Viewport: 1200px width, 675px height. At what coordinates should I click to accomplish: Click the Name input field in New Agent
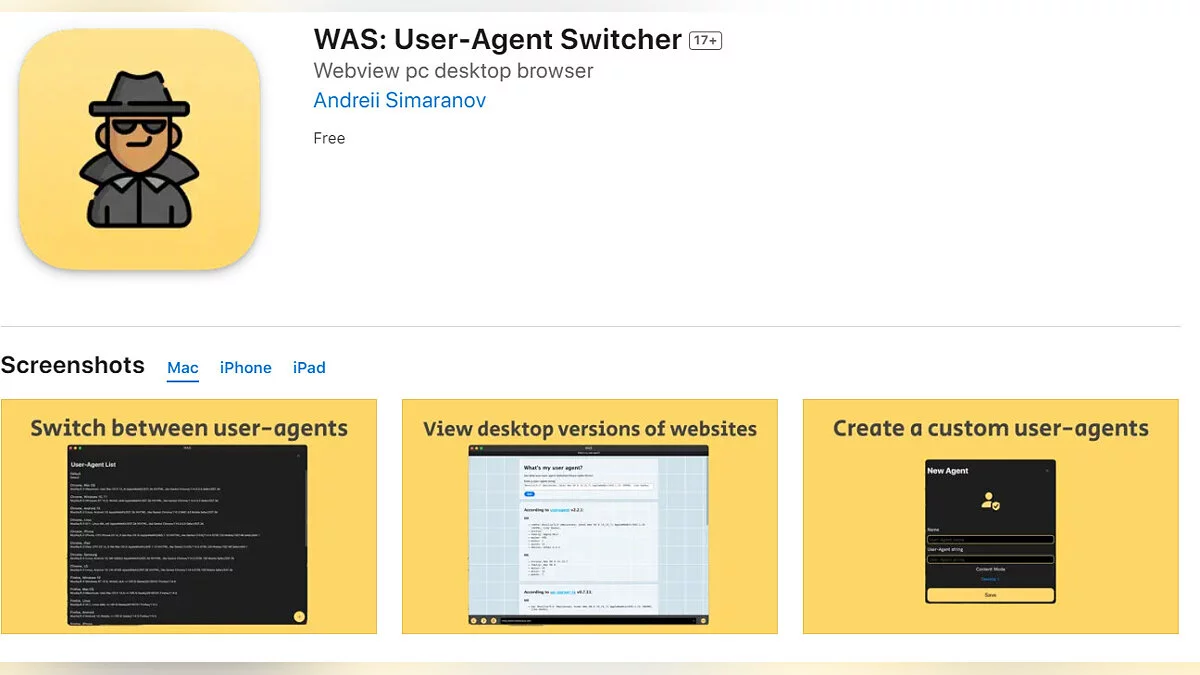990,540
